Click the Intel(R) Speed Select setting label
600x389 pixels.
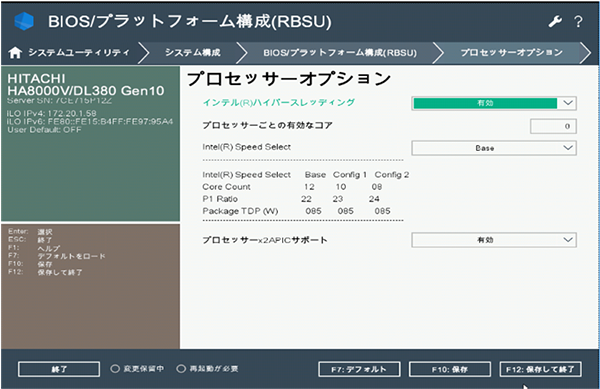(x=246, y=147)
